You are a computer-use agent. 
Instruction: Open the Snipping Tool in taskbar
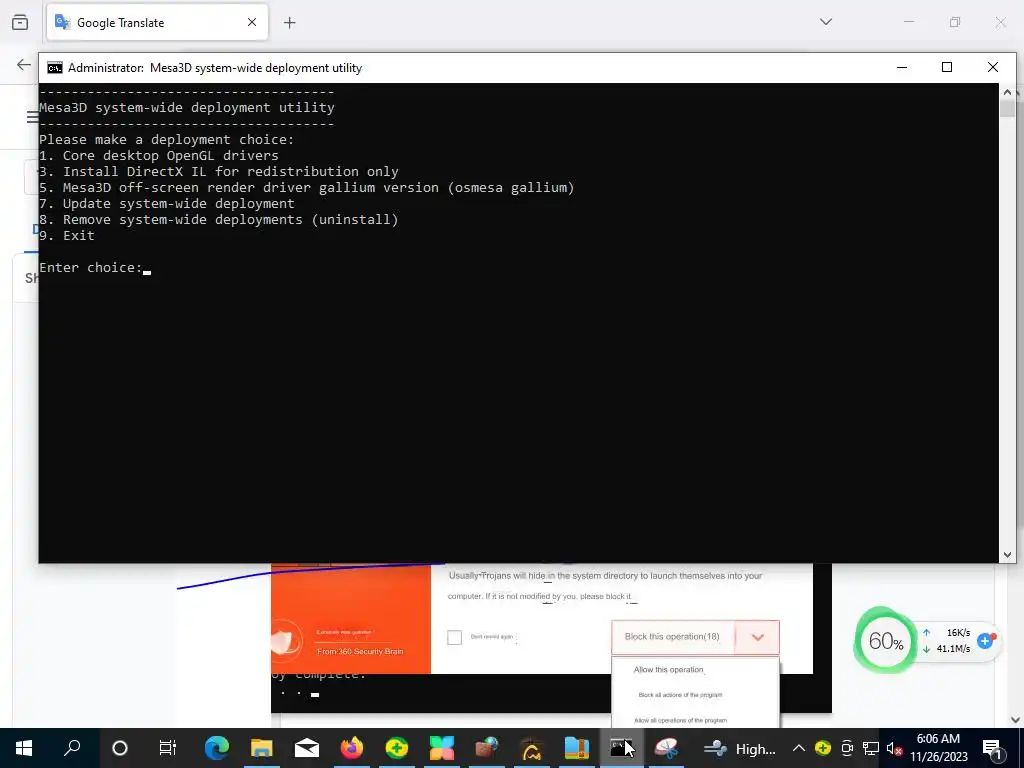click(667, 748)
